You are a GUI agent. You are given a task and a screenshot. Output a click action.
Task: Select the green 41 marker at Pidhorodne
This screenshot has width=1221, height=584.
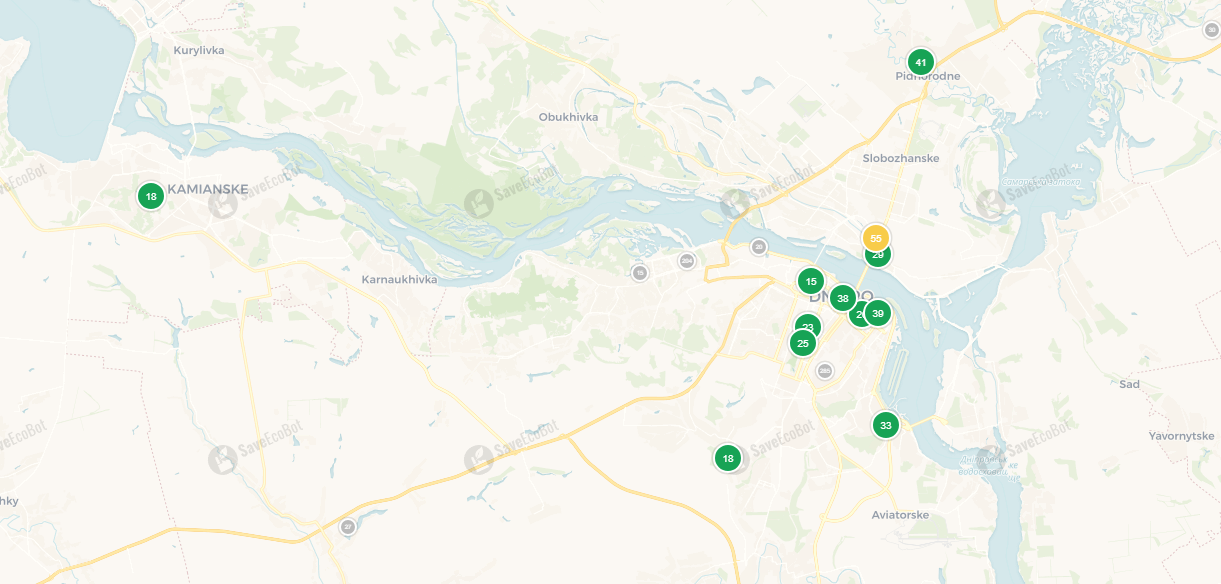click(921, 62)
